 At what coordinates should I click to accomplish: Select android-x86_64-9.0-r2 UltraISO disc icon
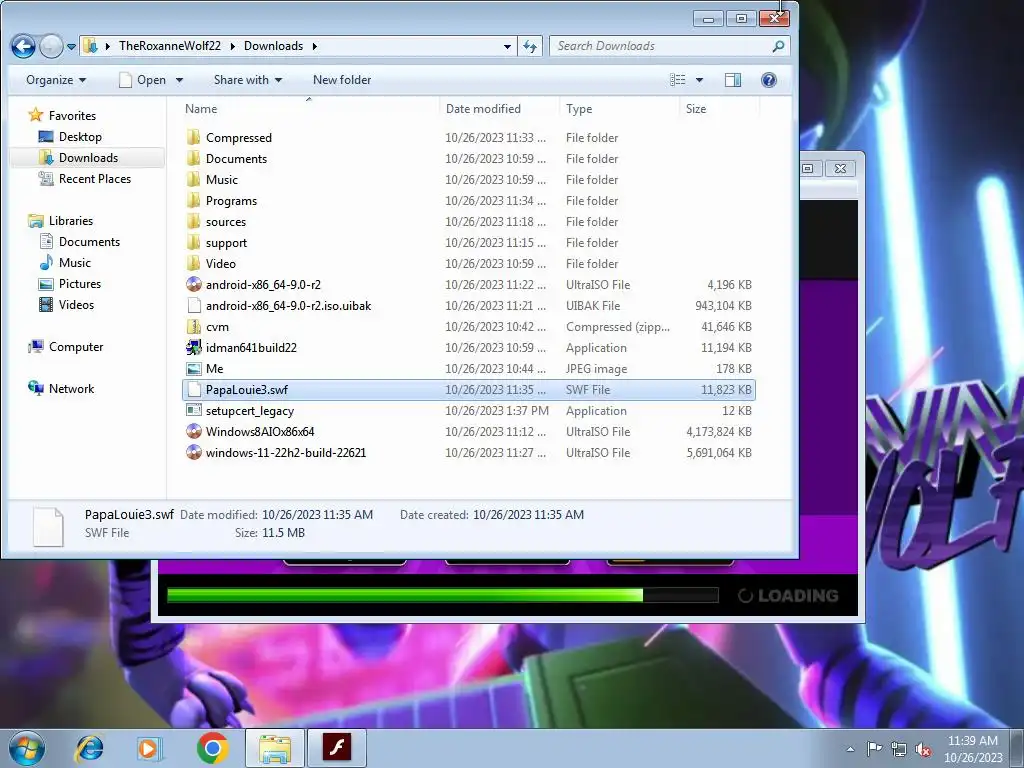coord(193,284)
